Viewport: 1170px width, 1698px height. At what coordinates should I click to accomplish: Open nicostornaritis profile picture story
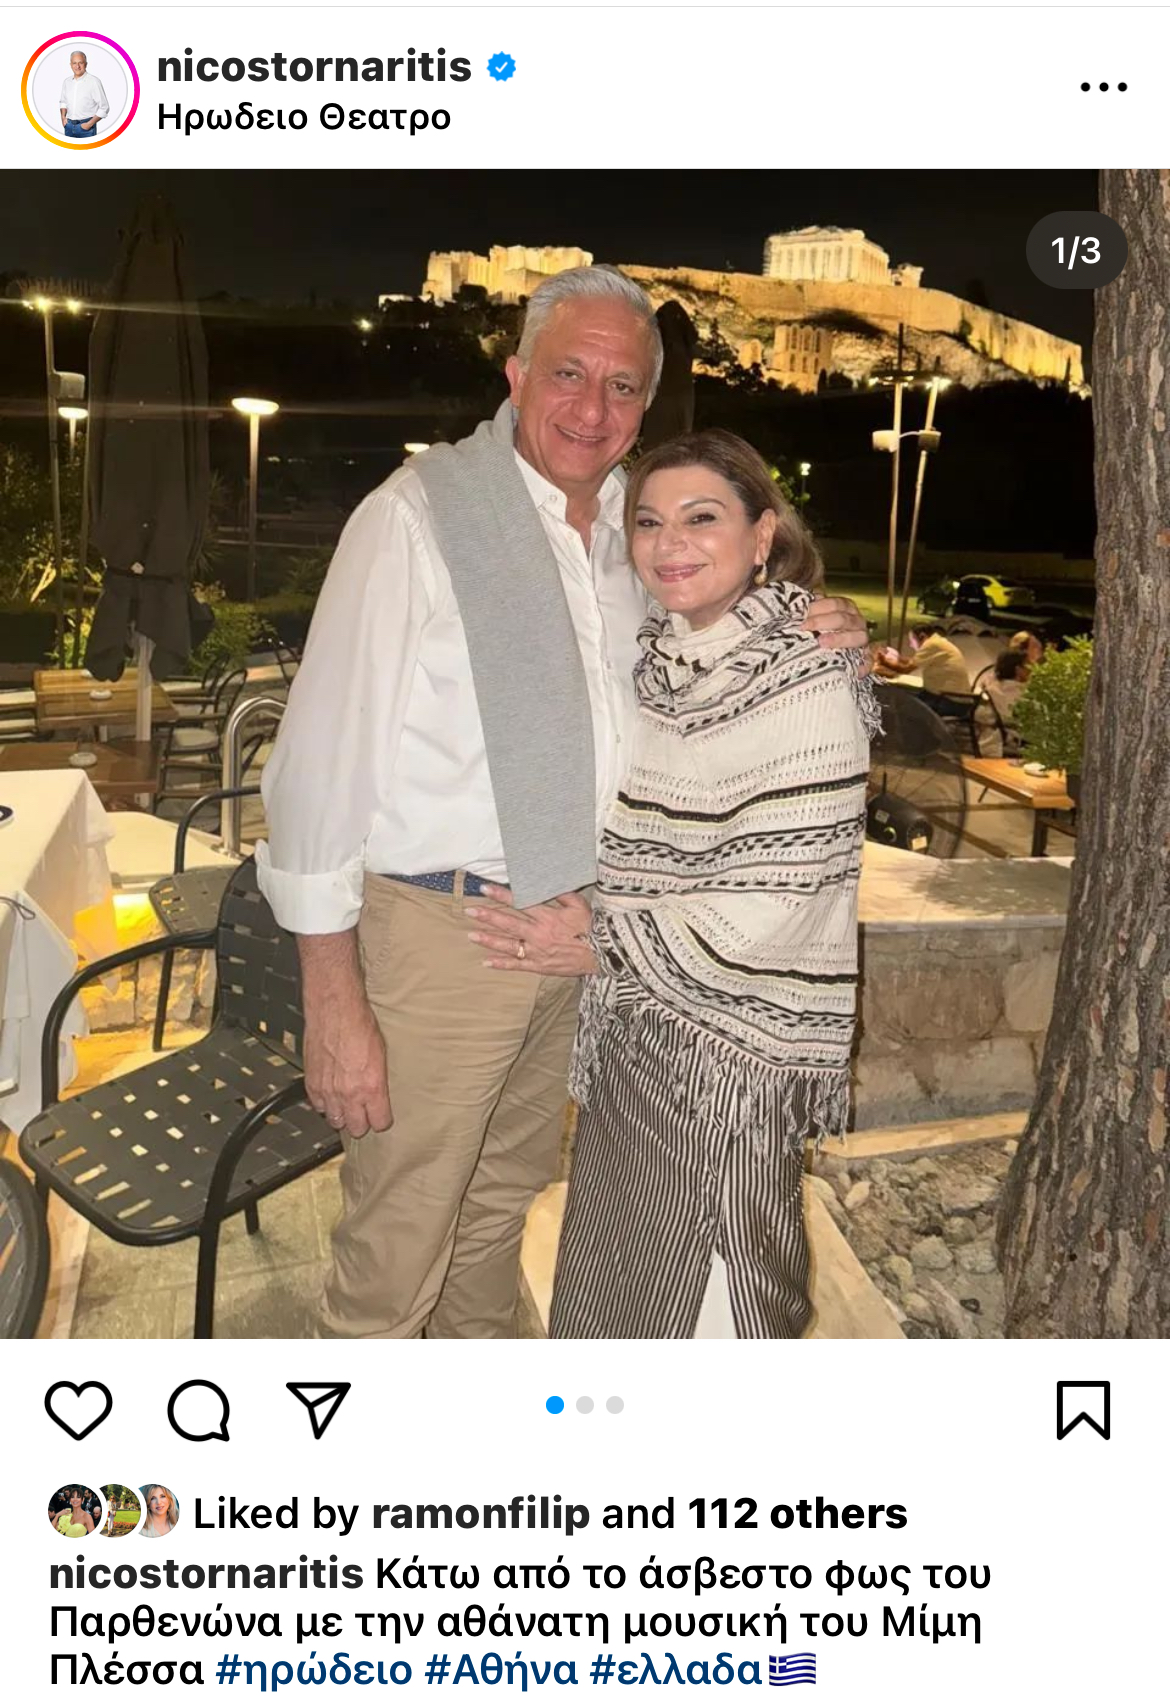coord(80,90)
